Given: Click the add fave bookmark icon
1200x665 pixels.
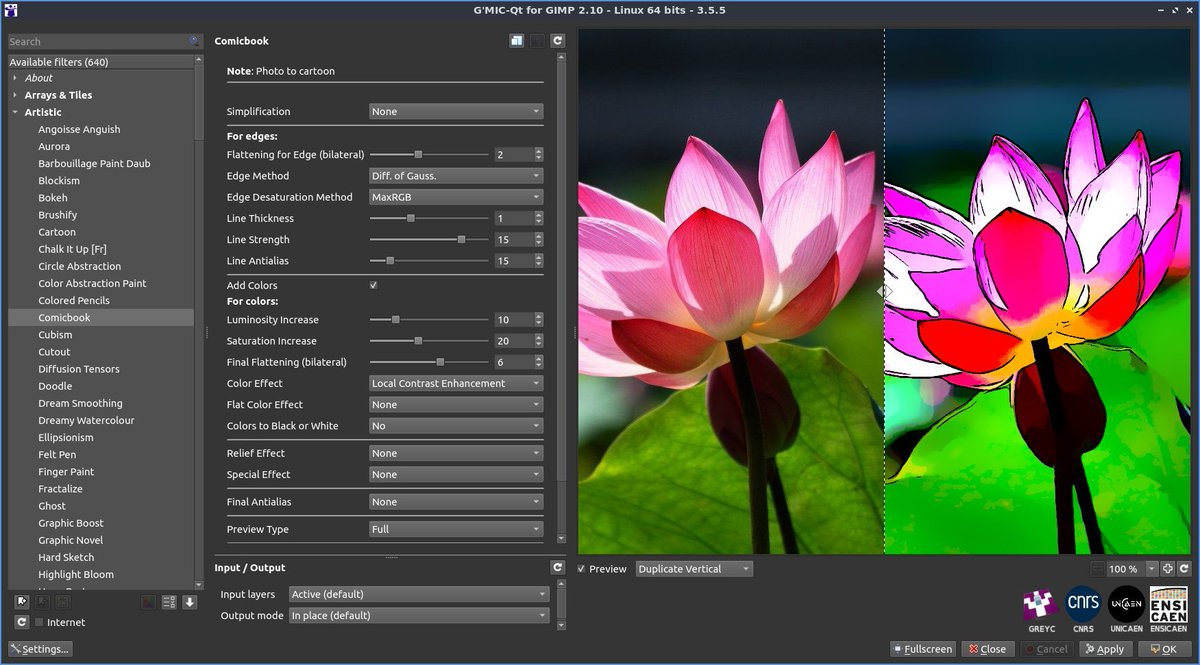Looking at the screenshot, I should pos(21,602).
